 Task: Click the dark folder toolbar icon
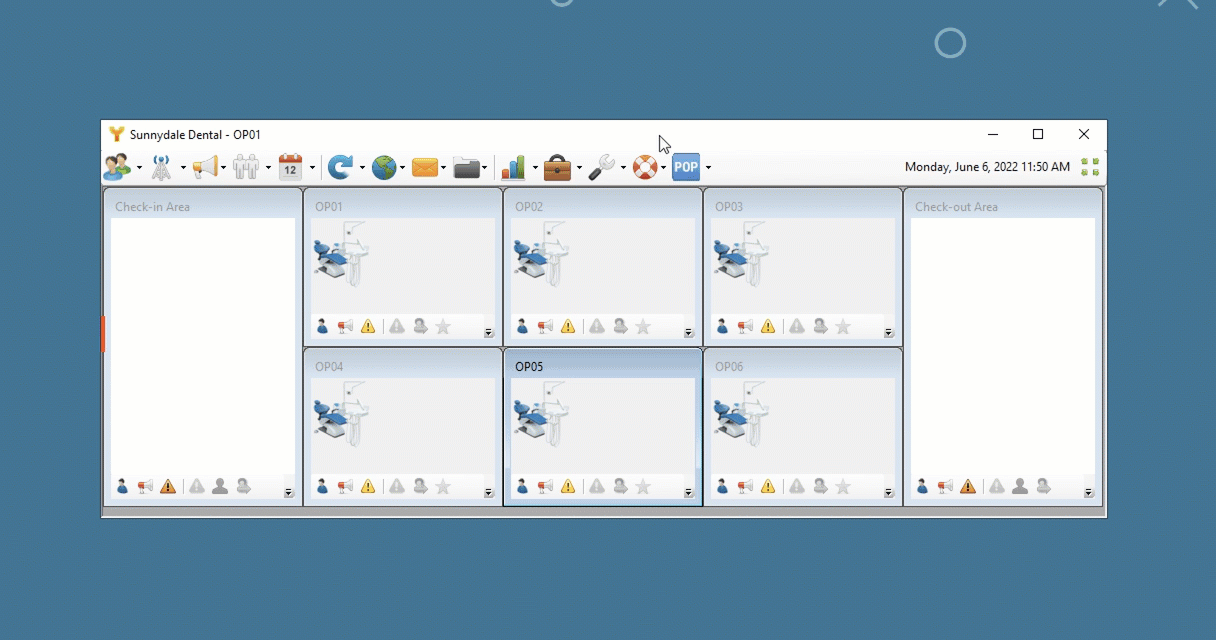466,167
